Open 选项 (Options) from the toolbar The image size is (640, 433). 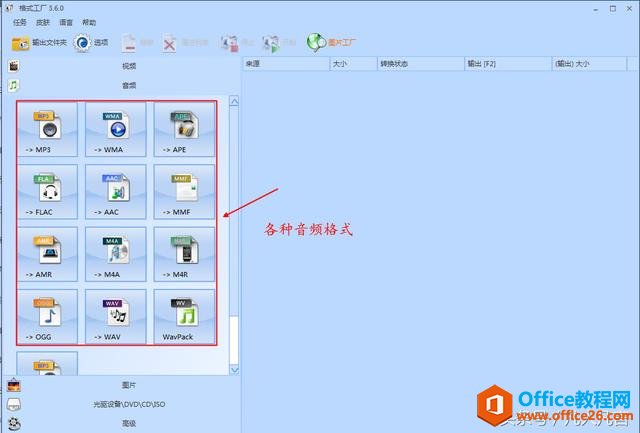92,43
